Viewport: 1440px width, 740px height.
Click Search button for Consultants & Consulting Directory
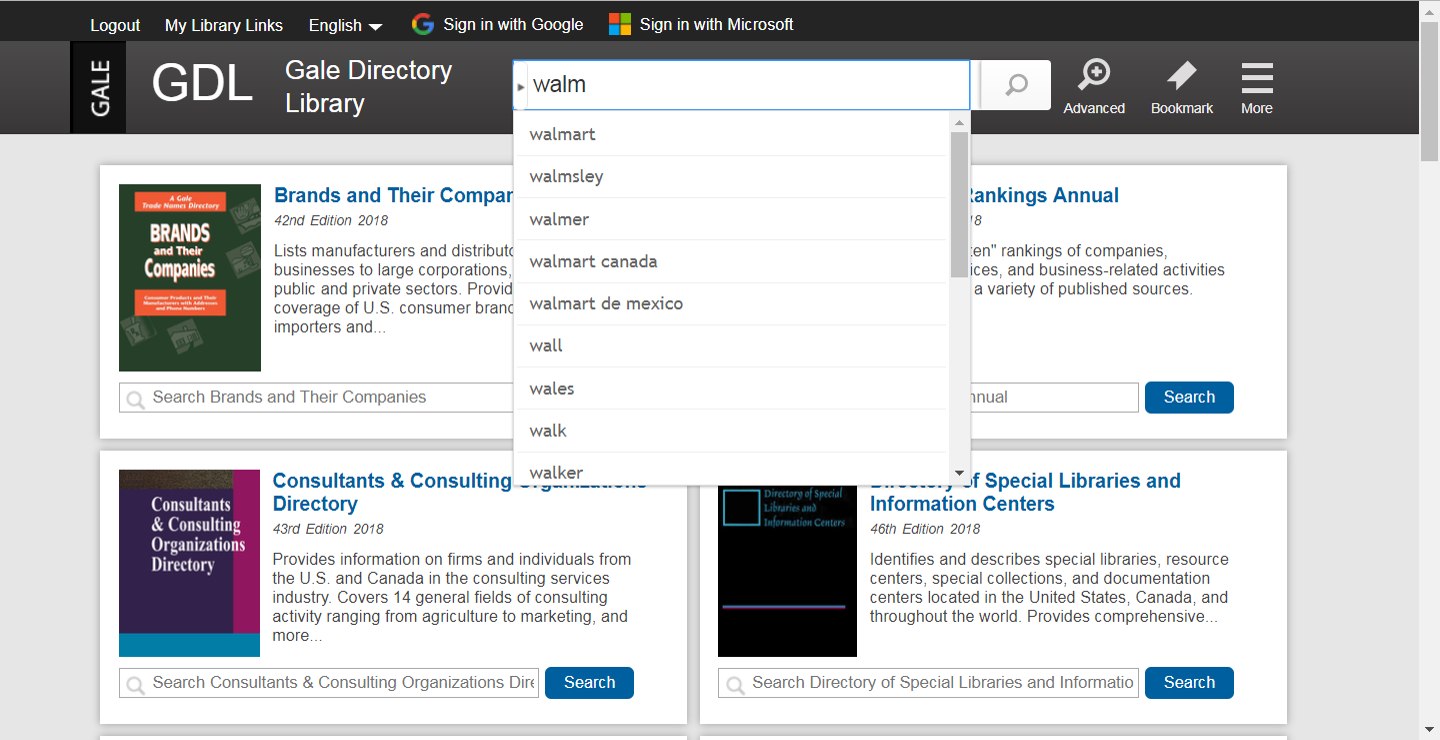(589, 683)
